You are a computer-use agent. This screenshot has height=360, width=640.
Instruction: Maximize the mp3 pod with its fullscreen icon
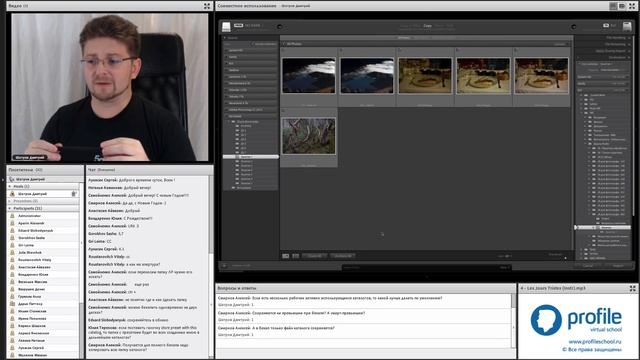(632, 288)
